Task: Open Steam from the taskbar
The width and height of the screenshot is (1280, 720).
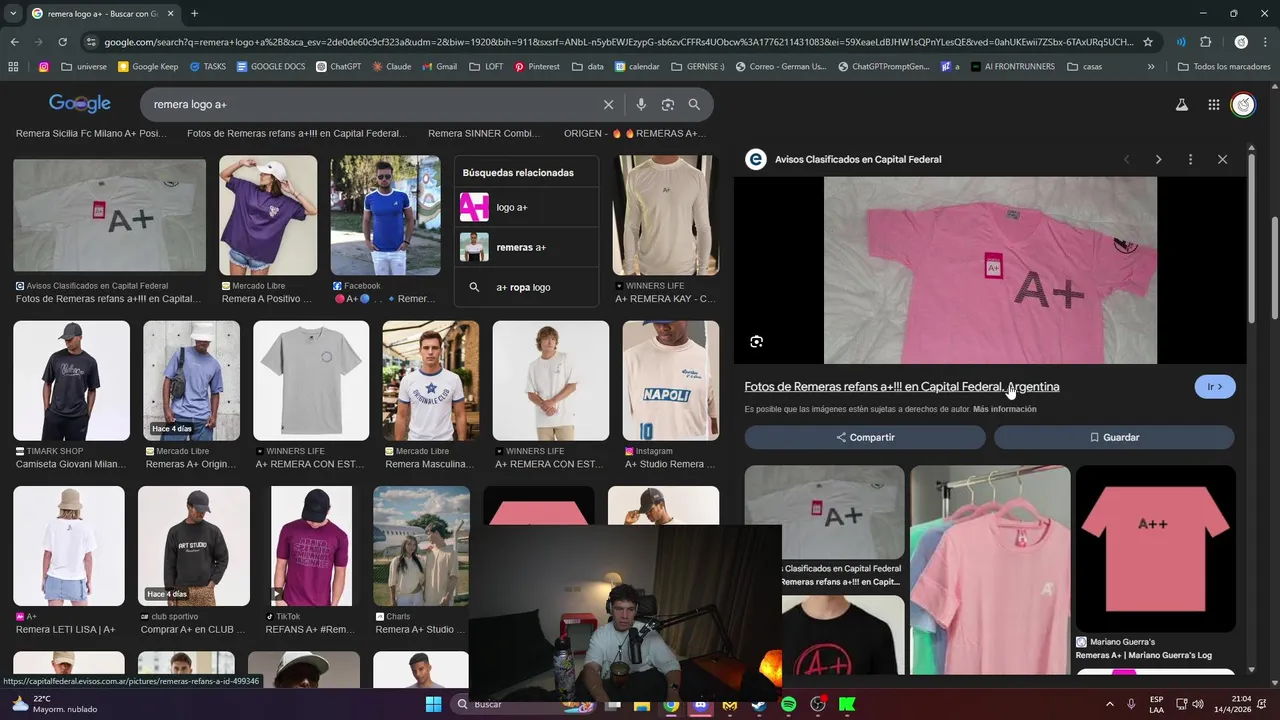Action: [759, 704]
